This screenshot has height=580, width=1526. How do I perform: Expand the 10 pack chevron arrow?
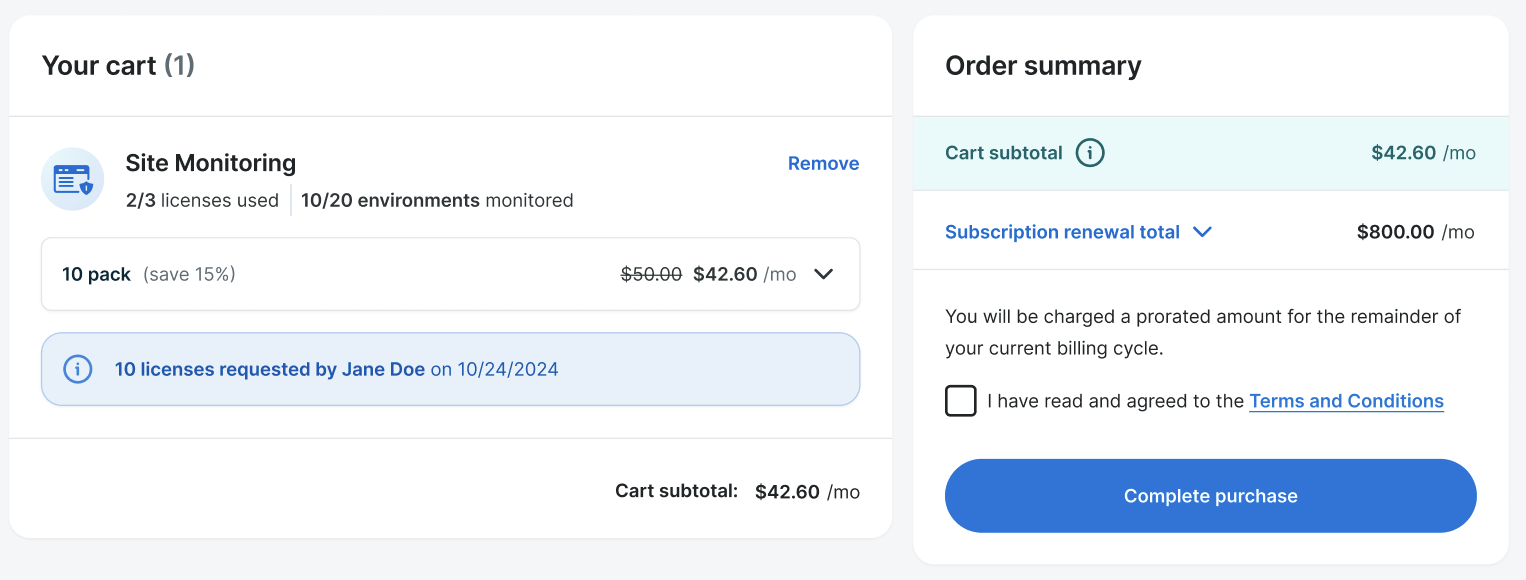pos(823,274)
